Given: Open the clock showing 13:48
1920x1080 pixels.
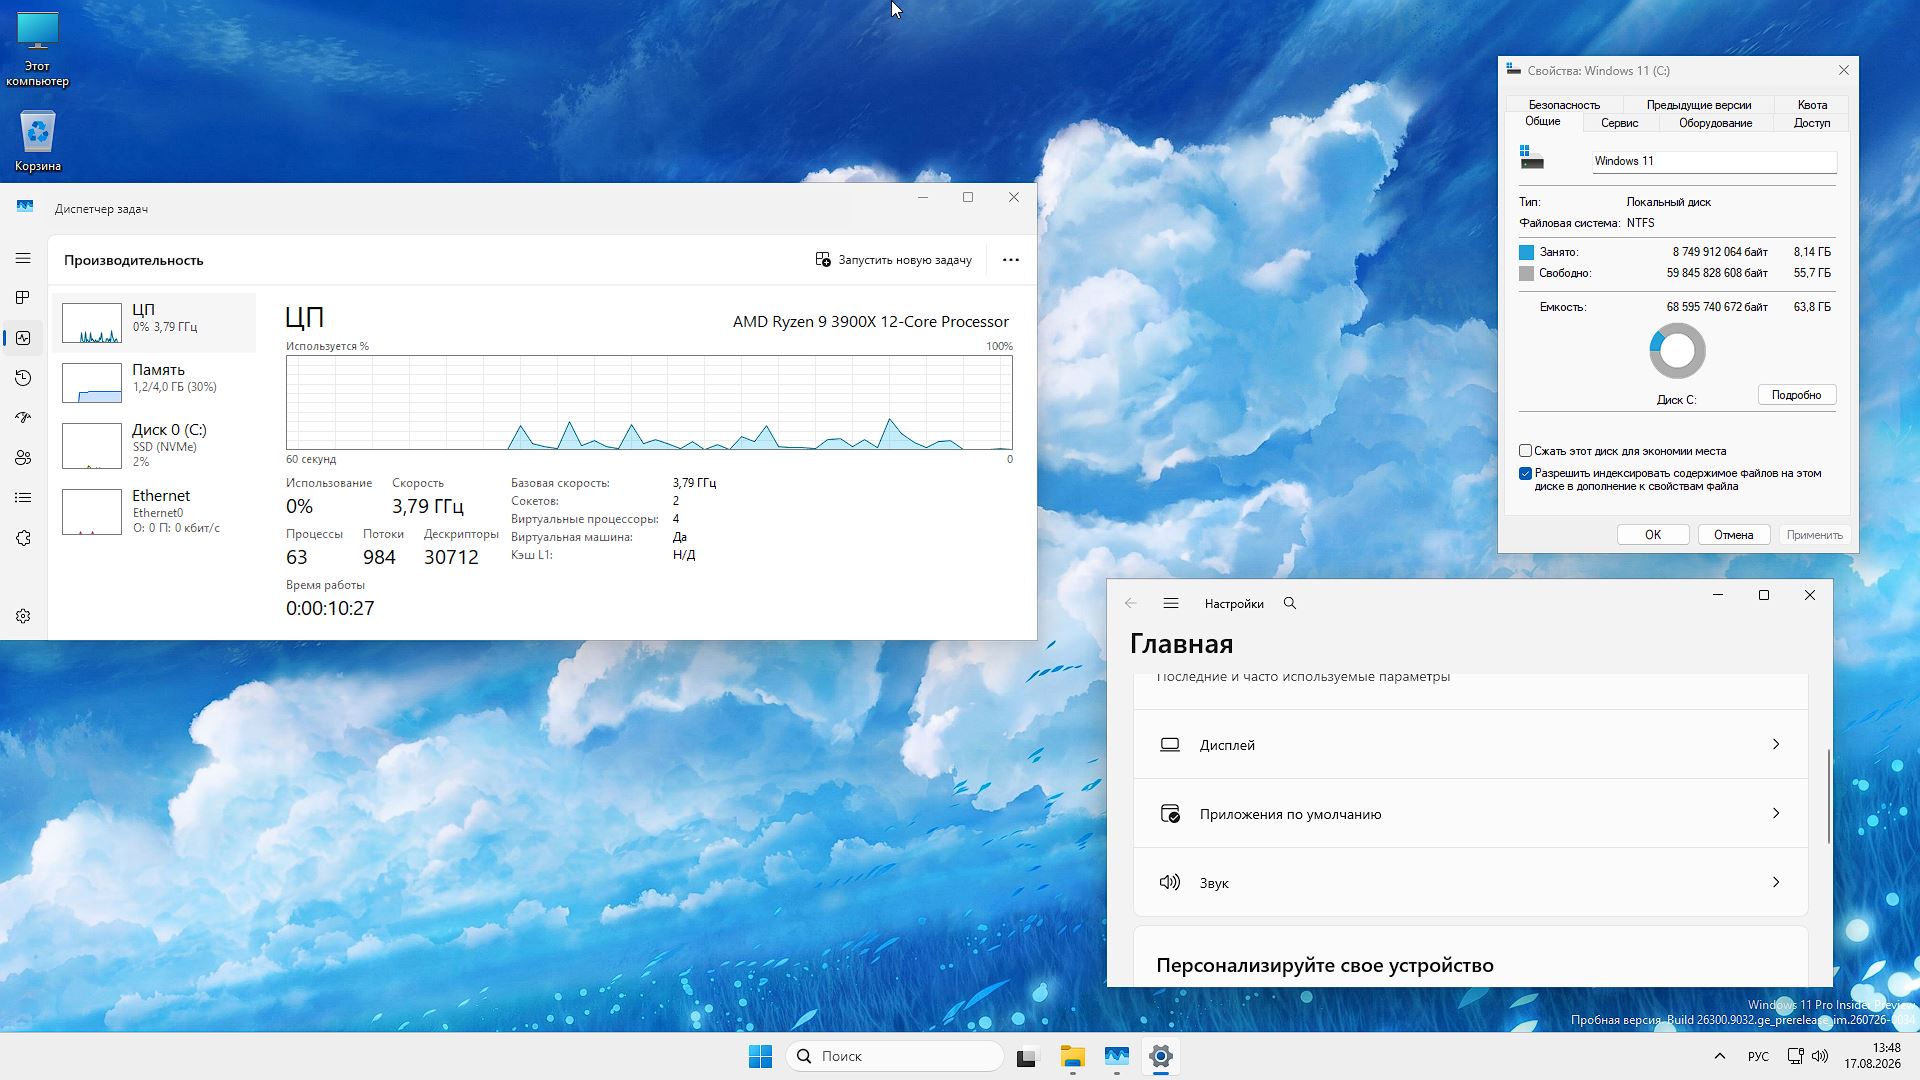Looking at the screenshot, I should coord(1872,1056).
